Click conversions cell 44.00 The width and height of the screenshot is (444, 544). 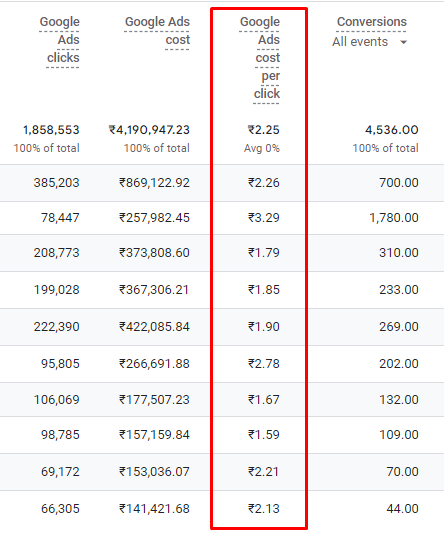(x=402, y=509)
